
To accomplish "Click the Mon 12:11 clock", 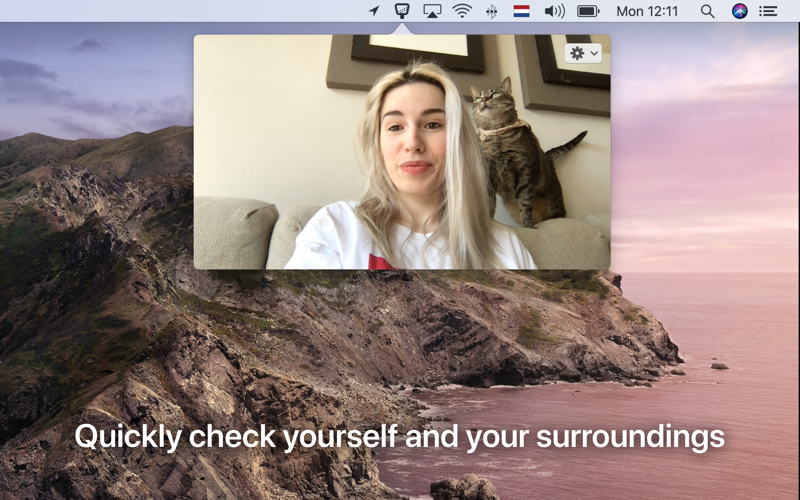I will tap(647, 11).
